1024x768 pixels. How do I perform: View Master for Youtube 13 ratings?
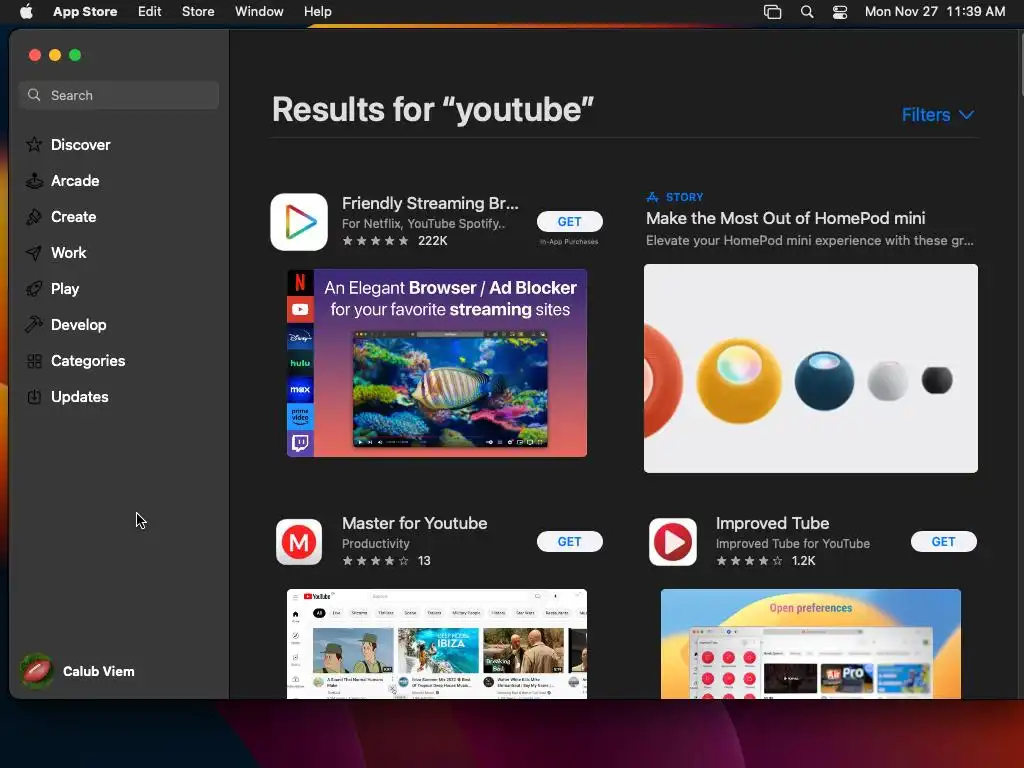(x=386, y=561)
